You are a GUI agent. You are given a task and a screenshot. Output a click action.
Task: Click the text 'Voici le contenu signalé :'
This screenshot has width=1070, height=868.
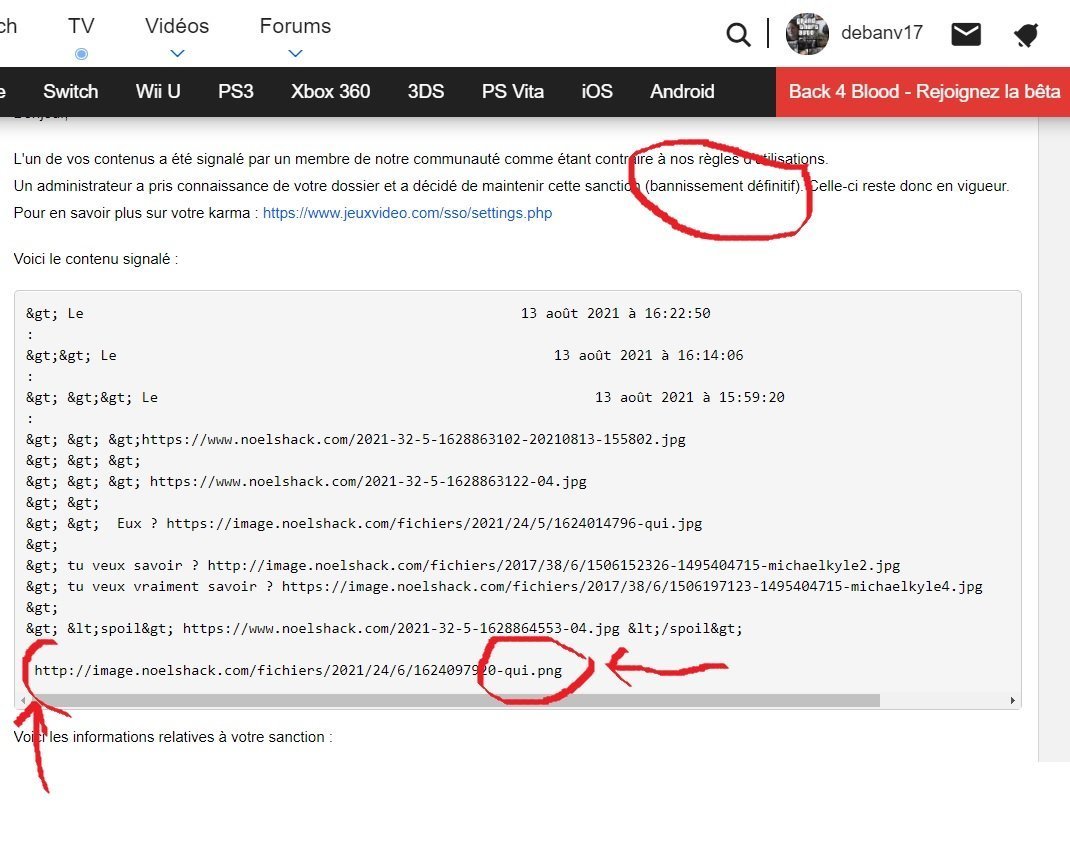[x=96, y=259]
